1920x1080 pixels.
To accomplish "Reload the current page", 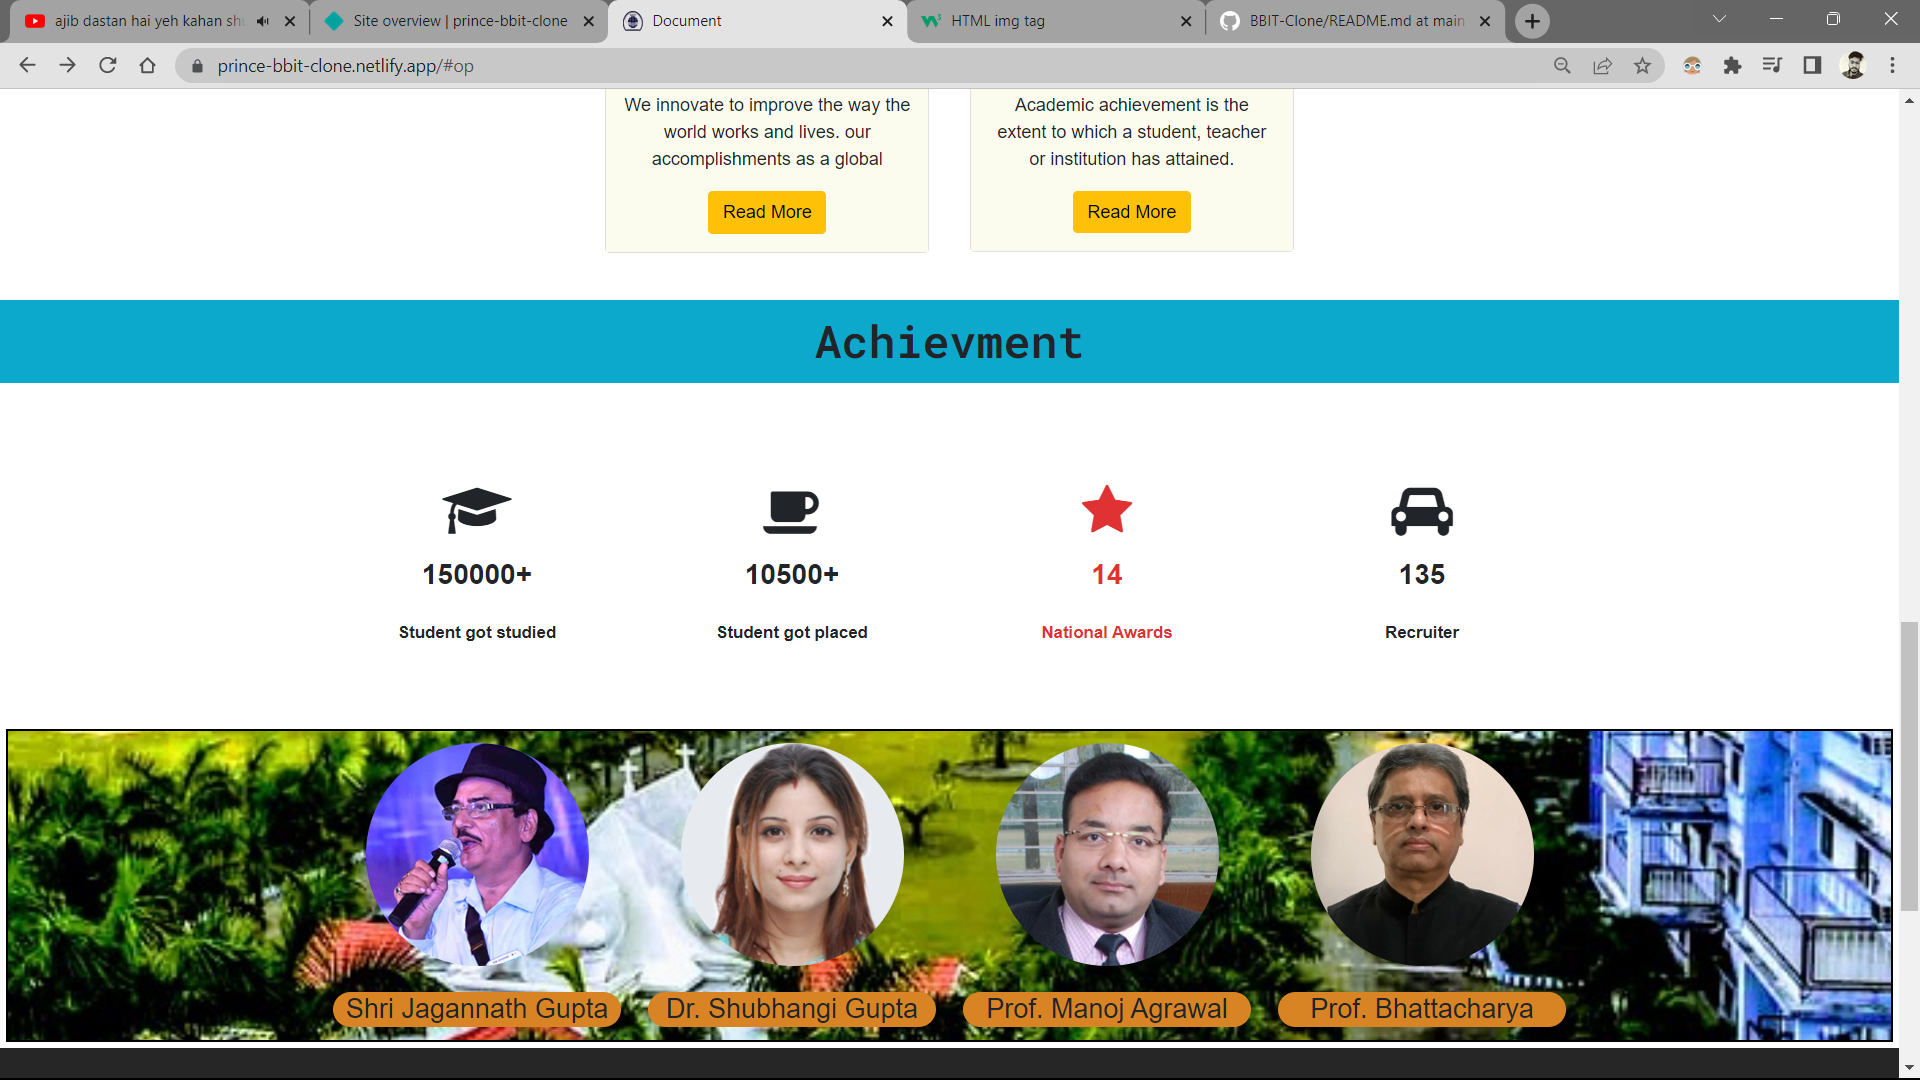I will coord(108,66).
